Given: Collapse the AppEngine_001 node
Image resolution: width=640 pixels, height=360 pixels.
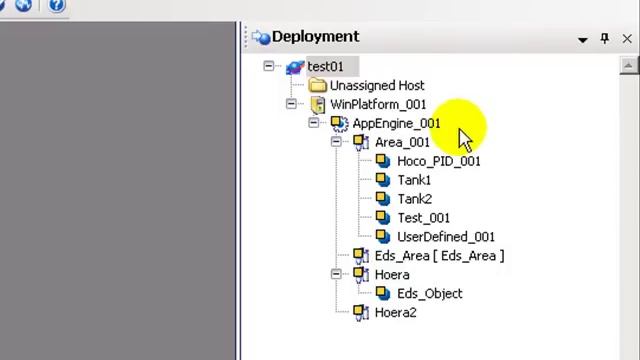Looking at the screenshot, I should coord(313,122).
